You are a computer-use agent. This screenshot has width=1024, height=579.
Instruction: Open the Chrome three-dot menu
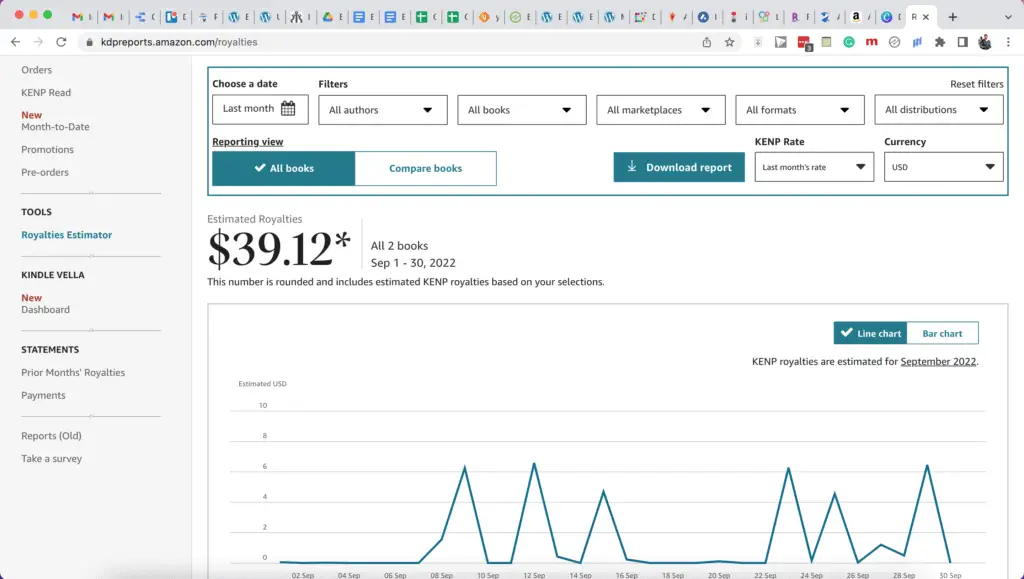pos(1008,42)
